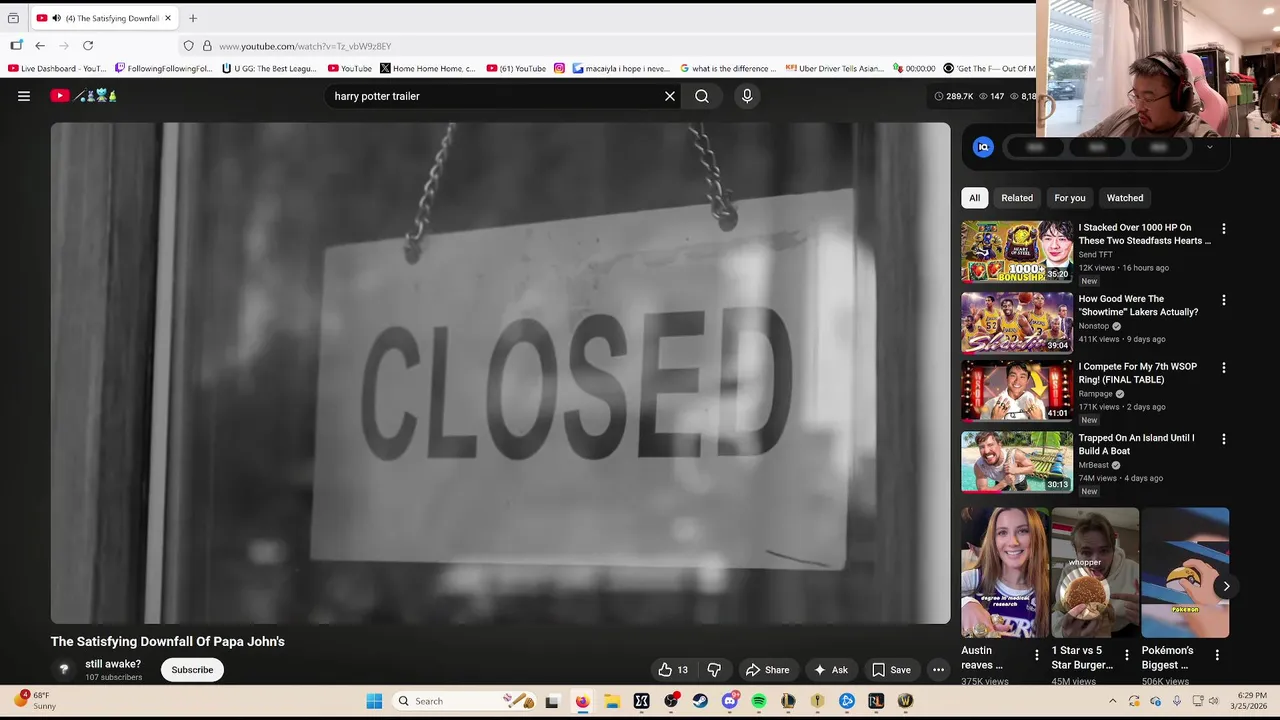Select the All filter chip

pyautogui.click(x=974, y=198)
